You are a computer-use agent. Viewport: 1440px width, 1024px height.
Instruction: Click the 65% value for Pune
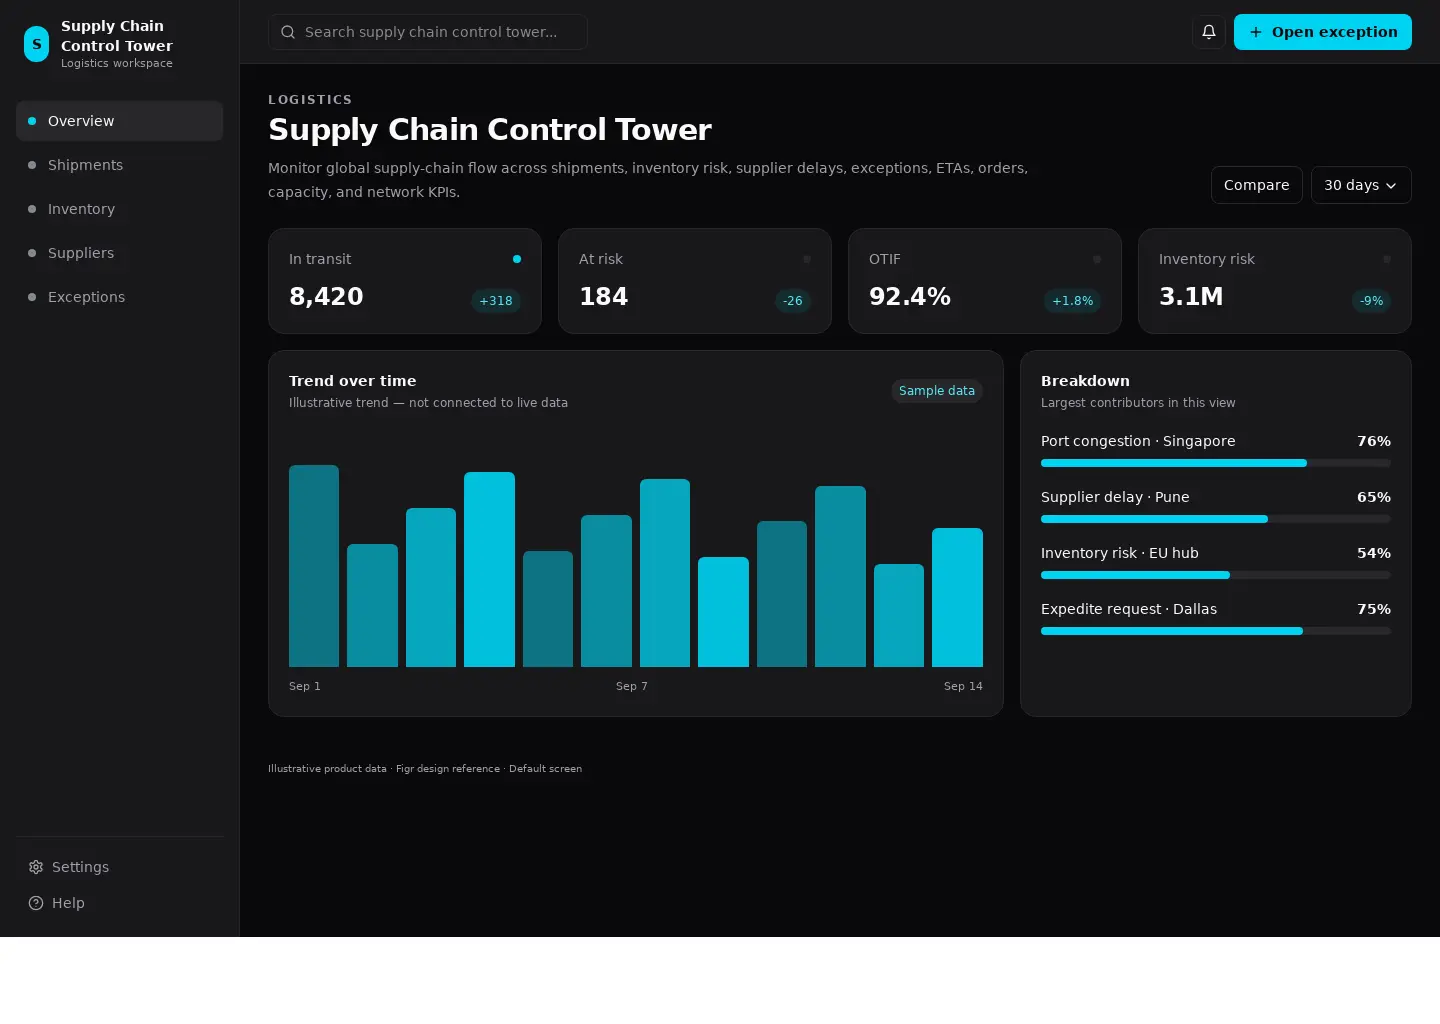(1374, 497)
